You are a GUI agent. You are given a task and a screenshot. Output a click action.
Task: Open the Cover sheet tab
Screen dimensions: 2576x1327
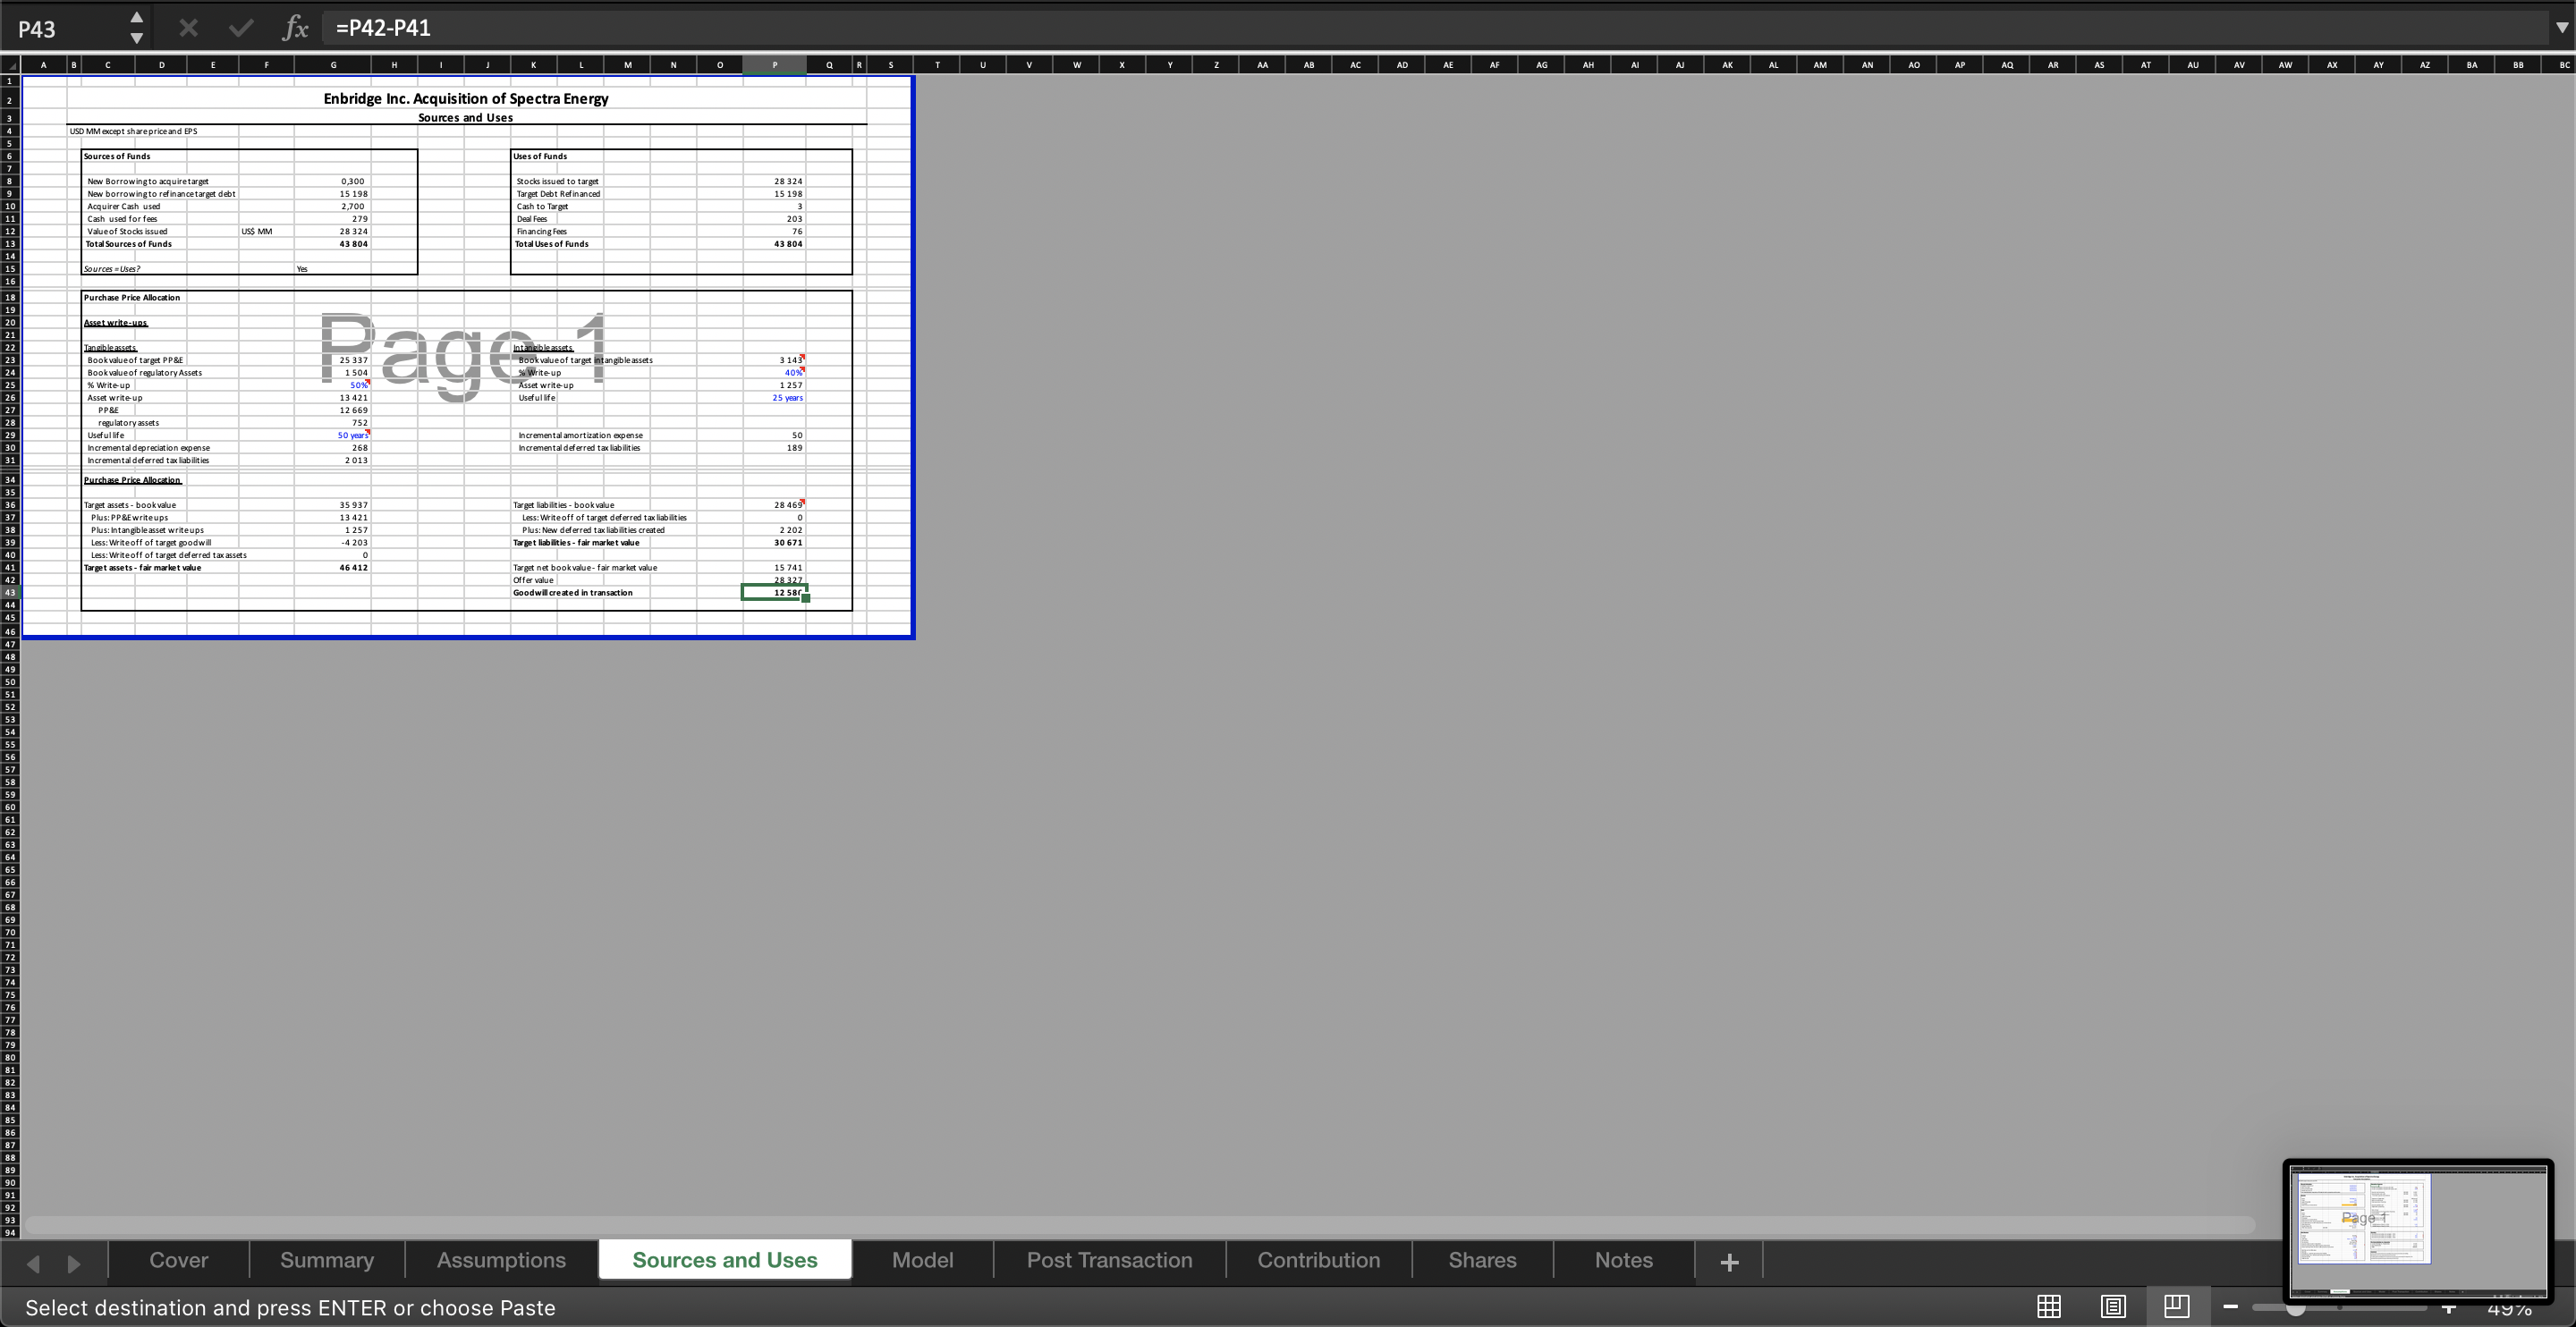click(x=179, y=1260)
